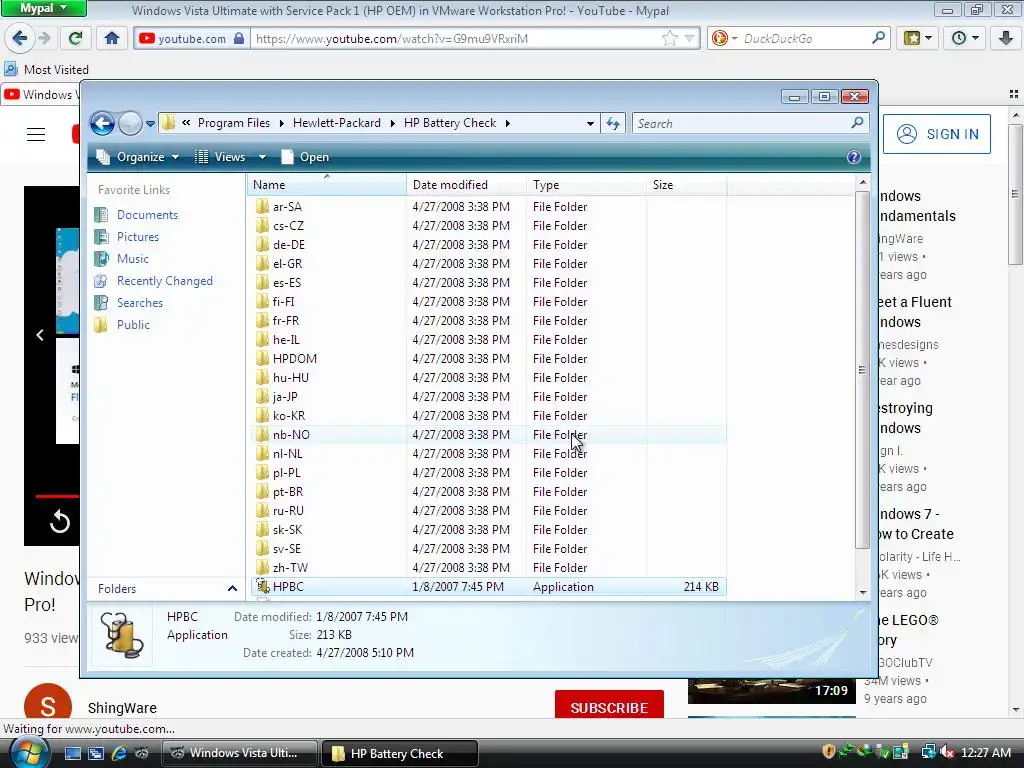The height and width of the screenshot is (768, 1024).
Task: Select the zh-TW folder
Action: tap(488, 568)
